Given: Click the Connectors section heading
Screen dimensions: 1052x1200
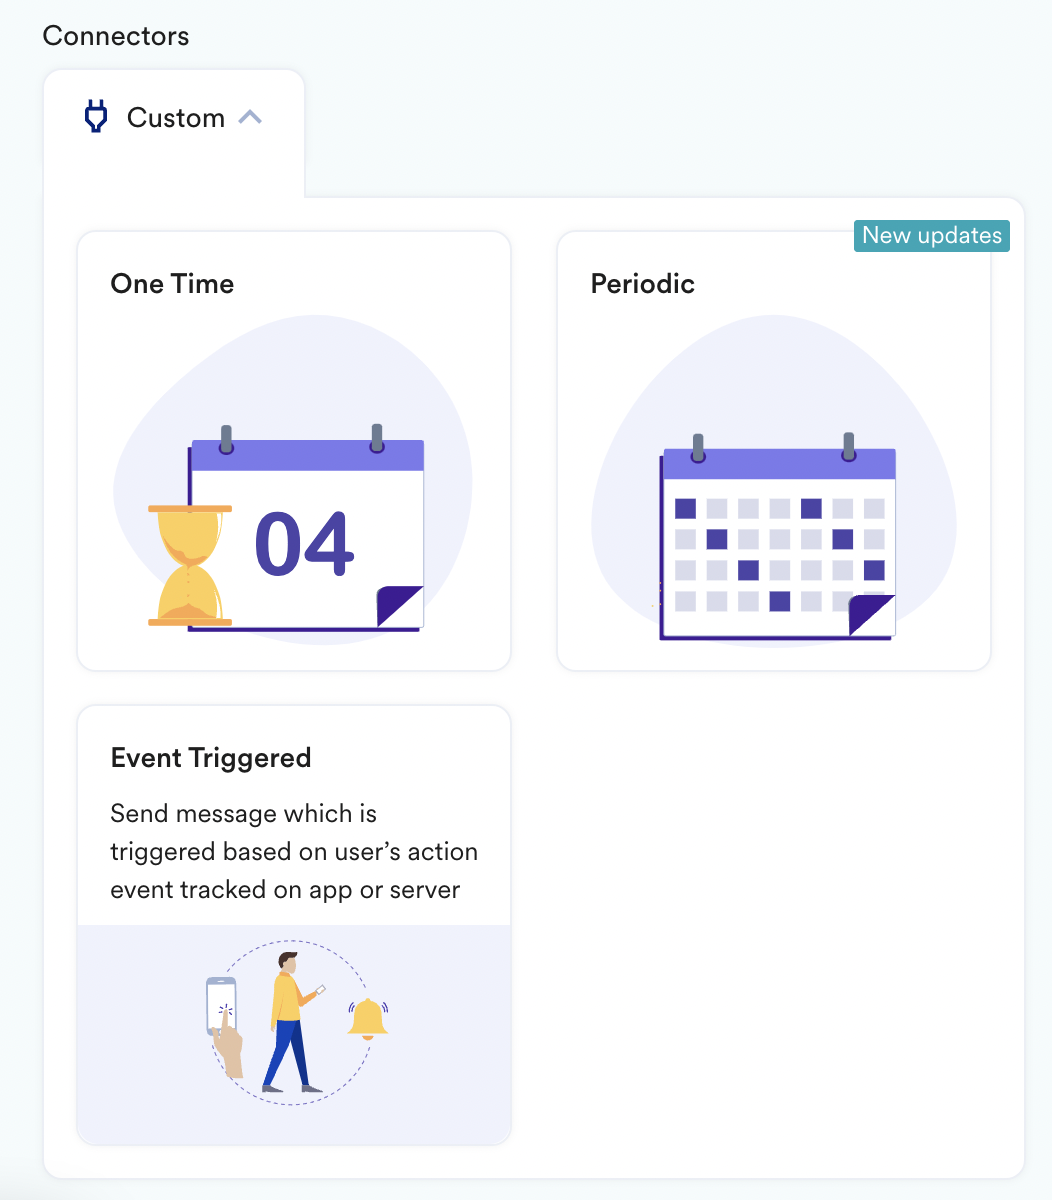Looking at the screenshot, I should 116,36.
